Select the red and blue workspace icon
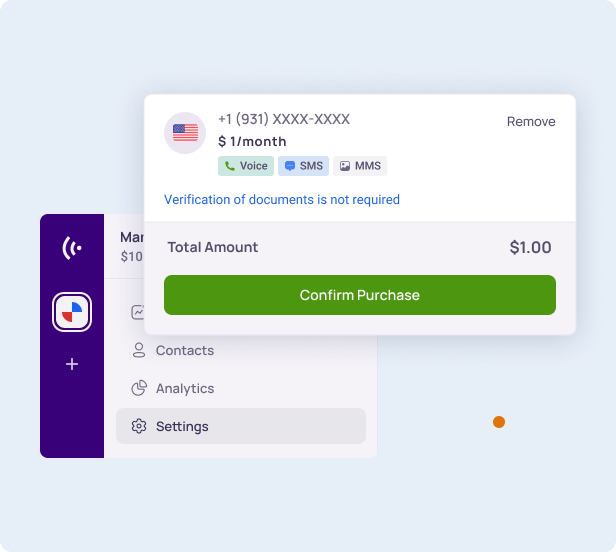 tap(72, 312)
